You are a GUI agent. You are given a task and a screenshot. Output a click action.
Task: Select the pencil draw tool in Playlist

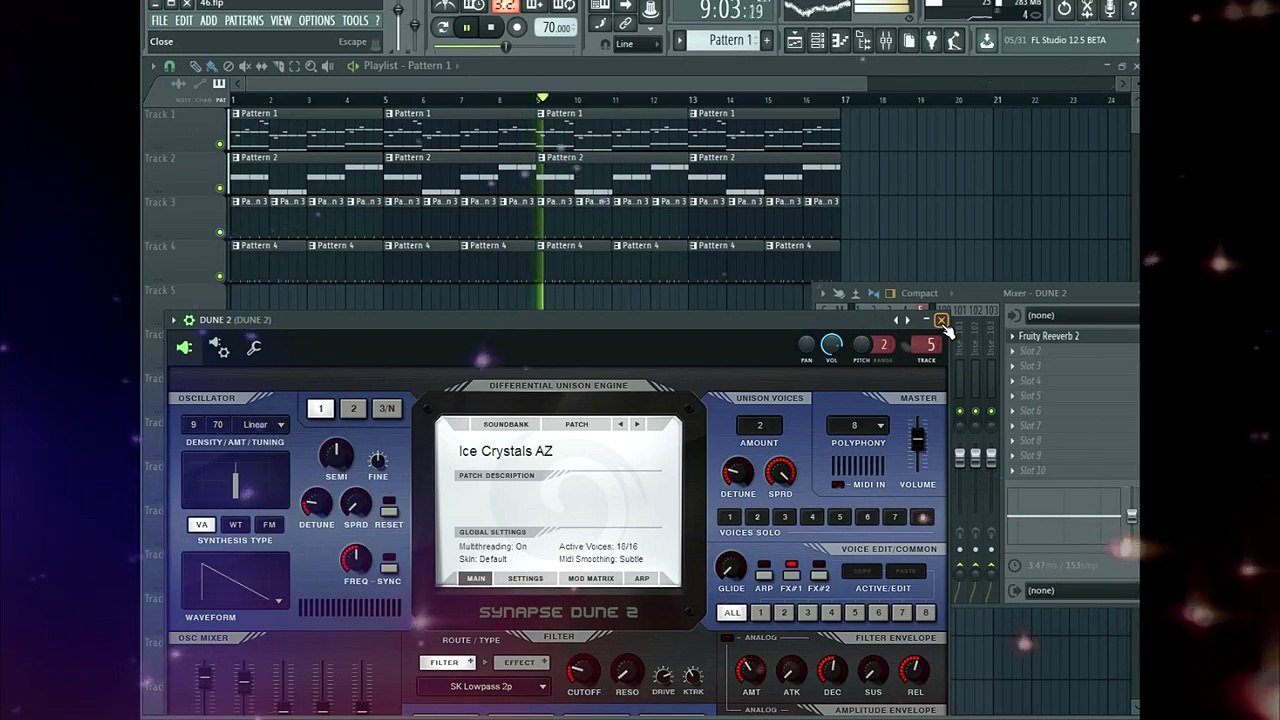pyautogui.click(x=195, y=66)
